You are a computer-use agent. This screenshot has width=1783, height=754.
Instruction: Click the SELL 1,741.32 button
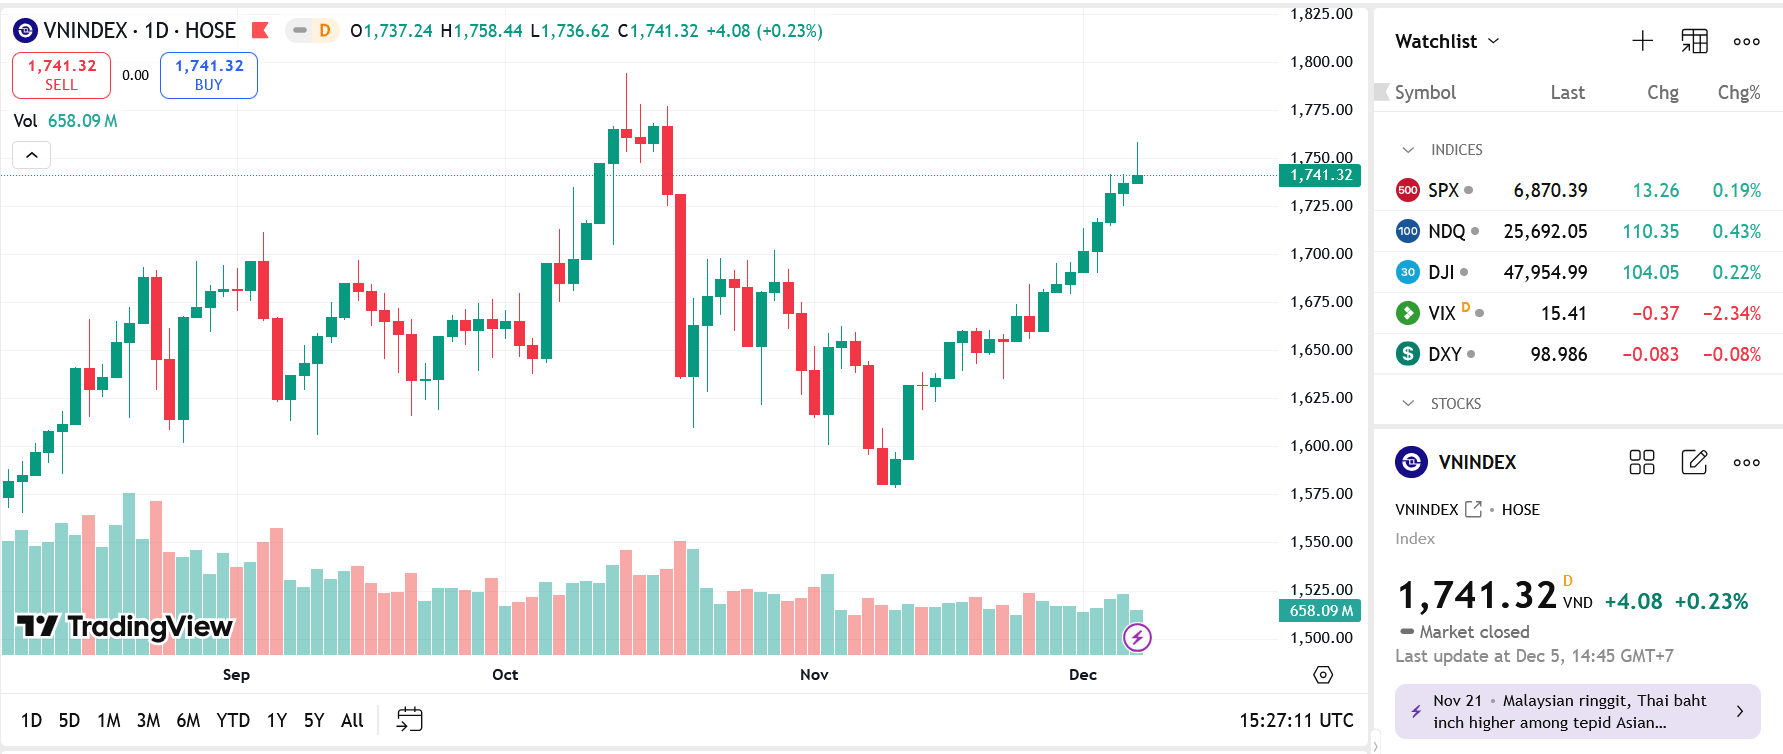pyautogui.click(x=61, y=75)
